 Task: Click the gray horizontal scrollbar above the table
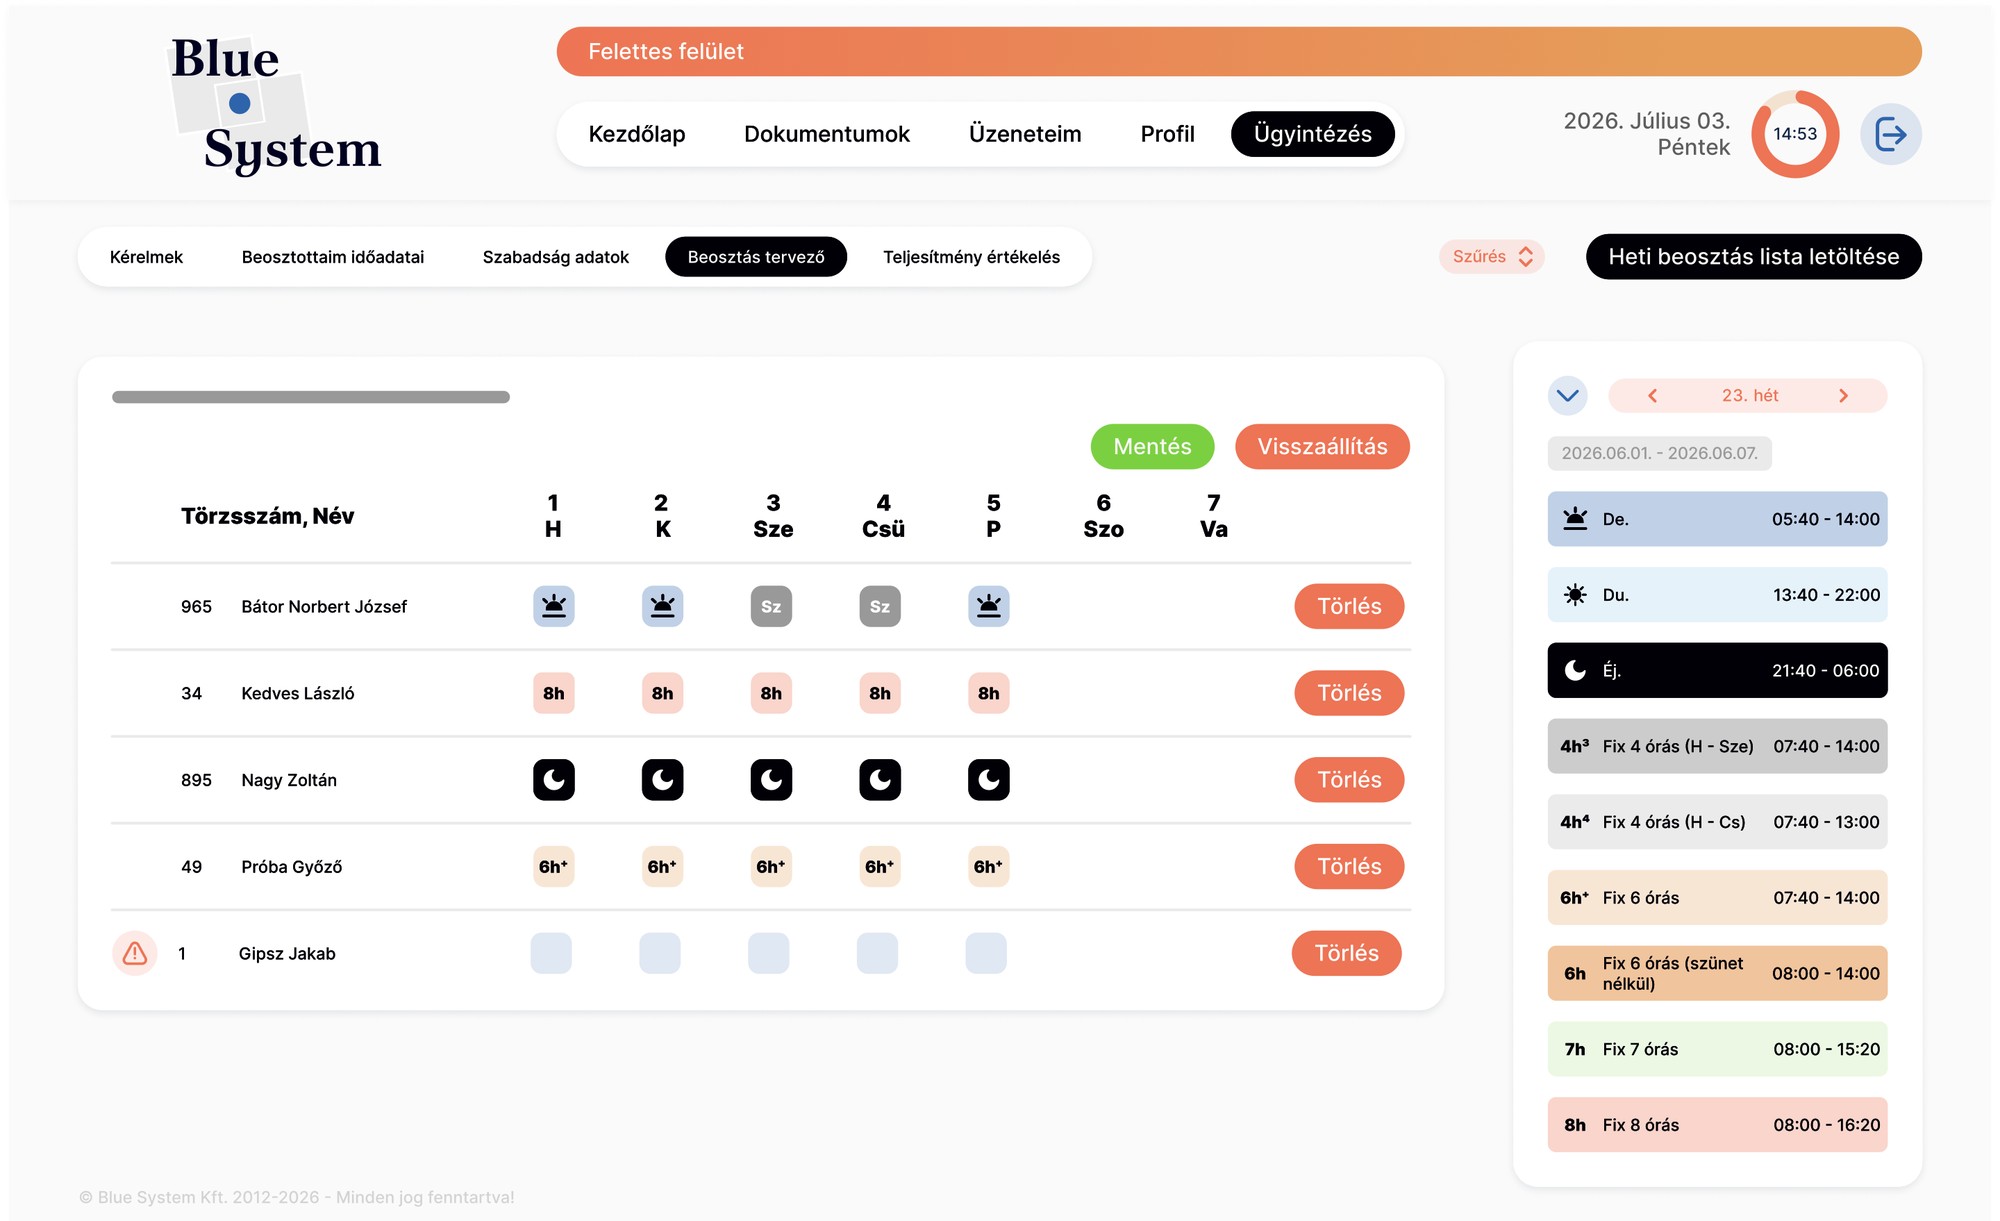(311, 397)
